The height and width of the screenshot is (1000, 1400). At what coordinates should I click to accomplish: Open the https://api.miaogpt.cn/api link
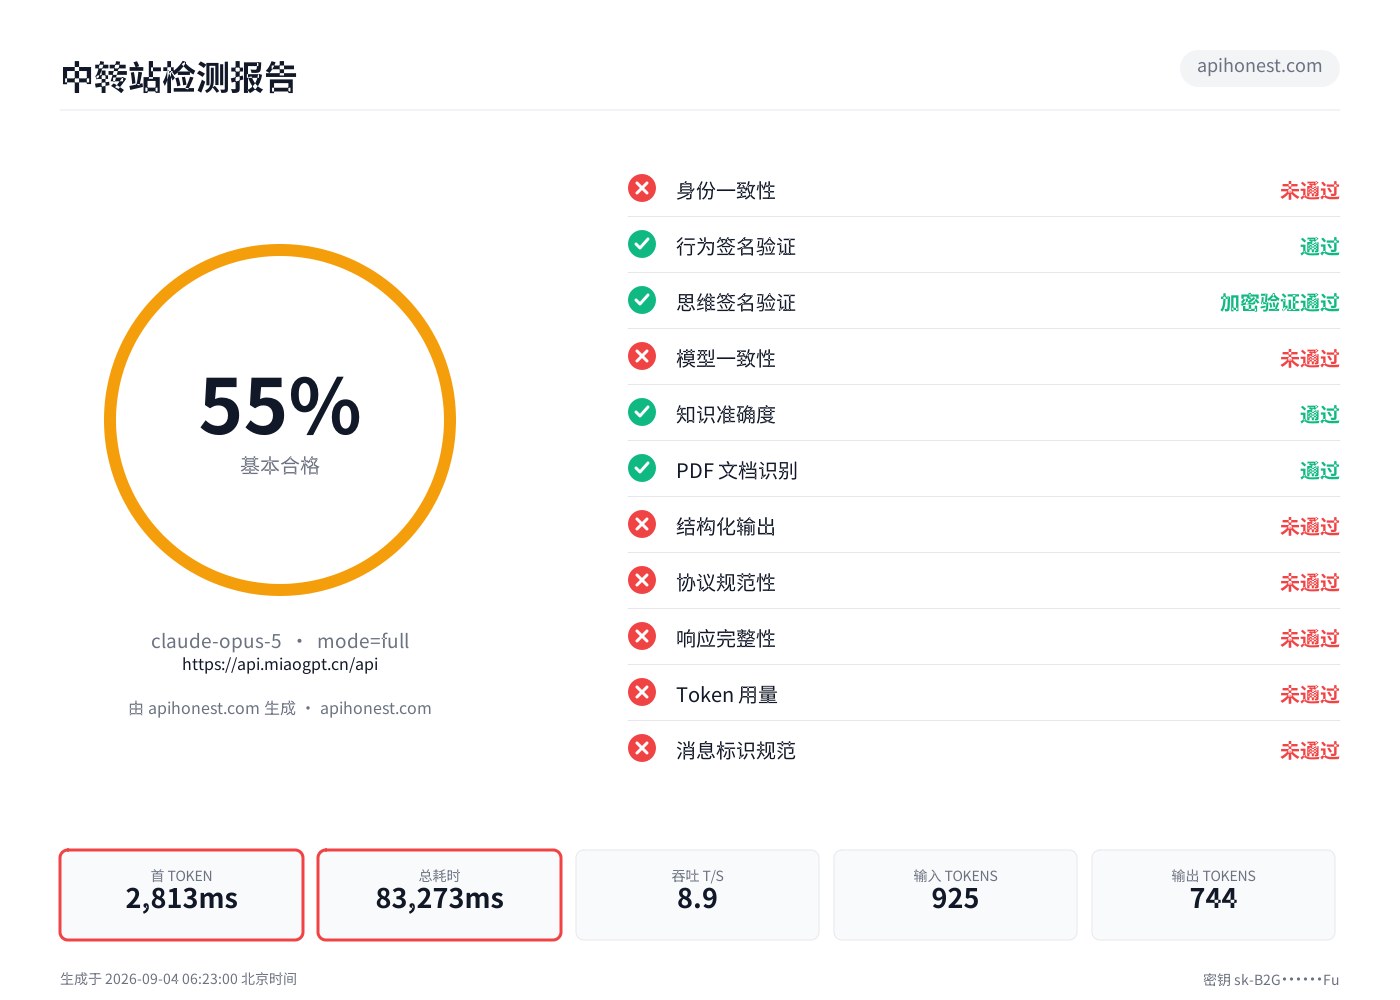pos(280,664)
